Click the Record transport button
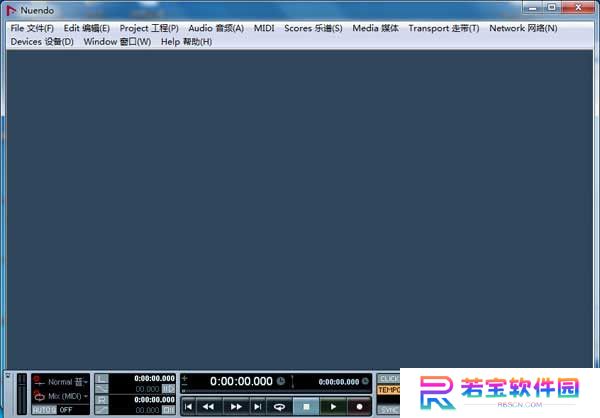This screenshot has height=418, width=600. point(359,407)
